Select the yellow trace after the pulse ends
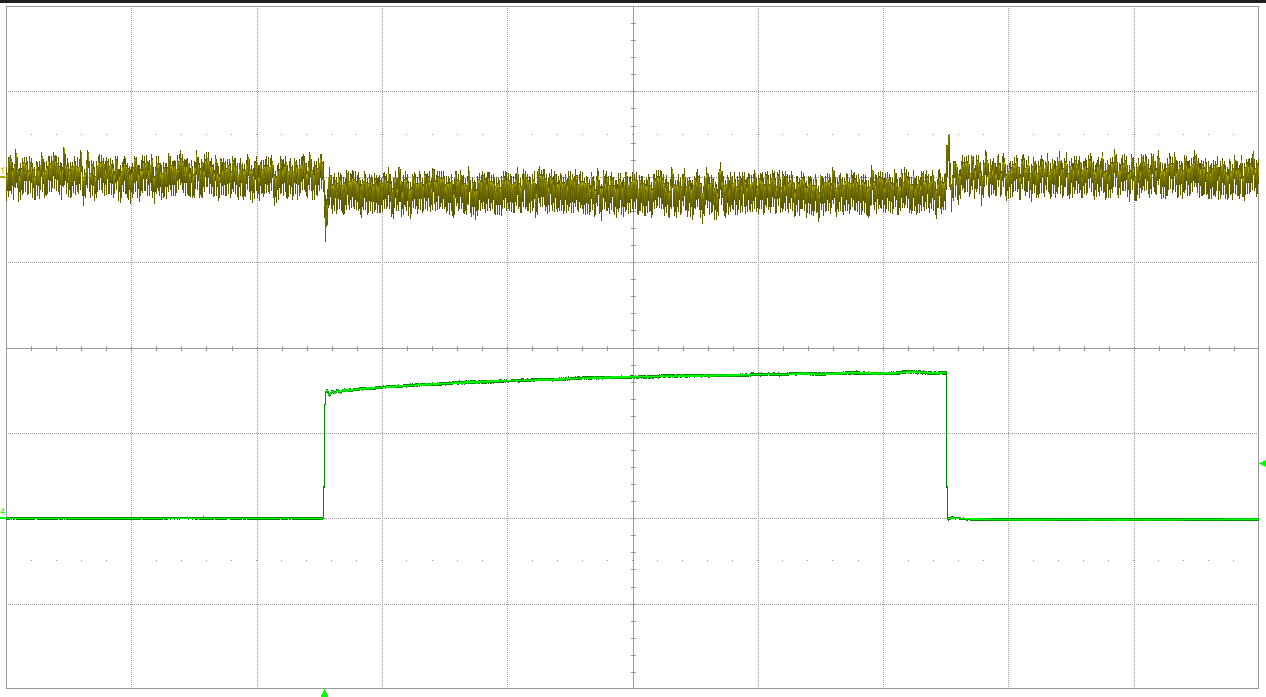 coord(1100,174)
